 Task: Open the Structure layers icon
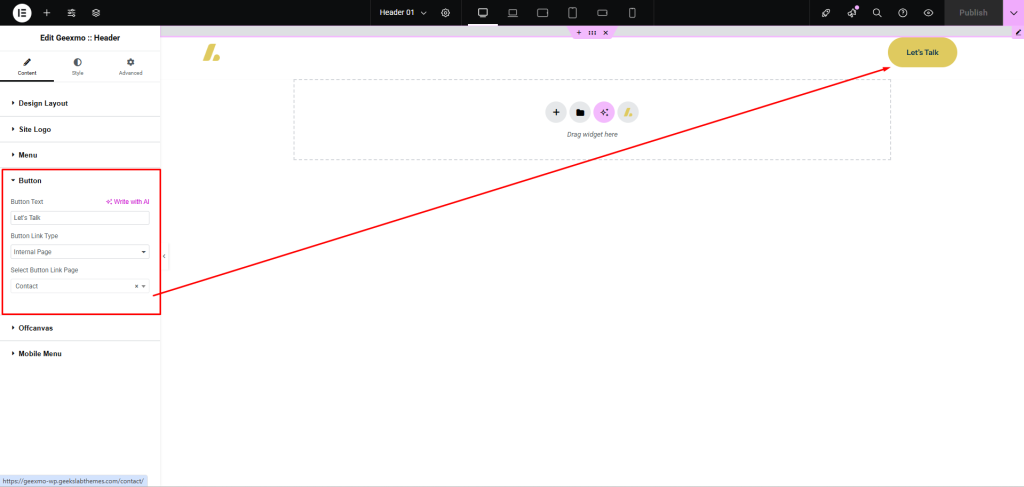click(x=96, y=13)
